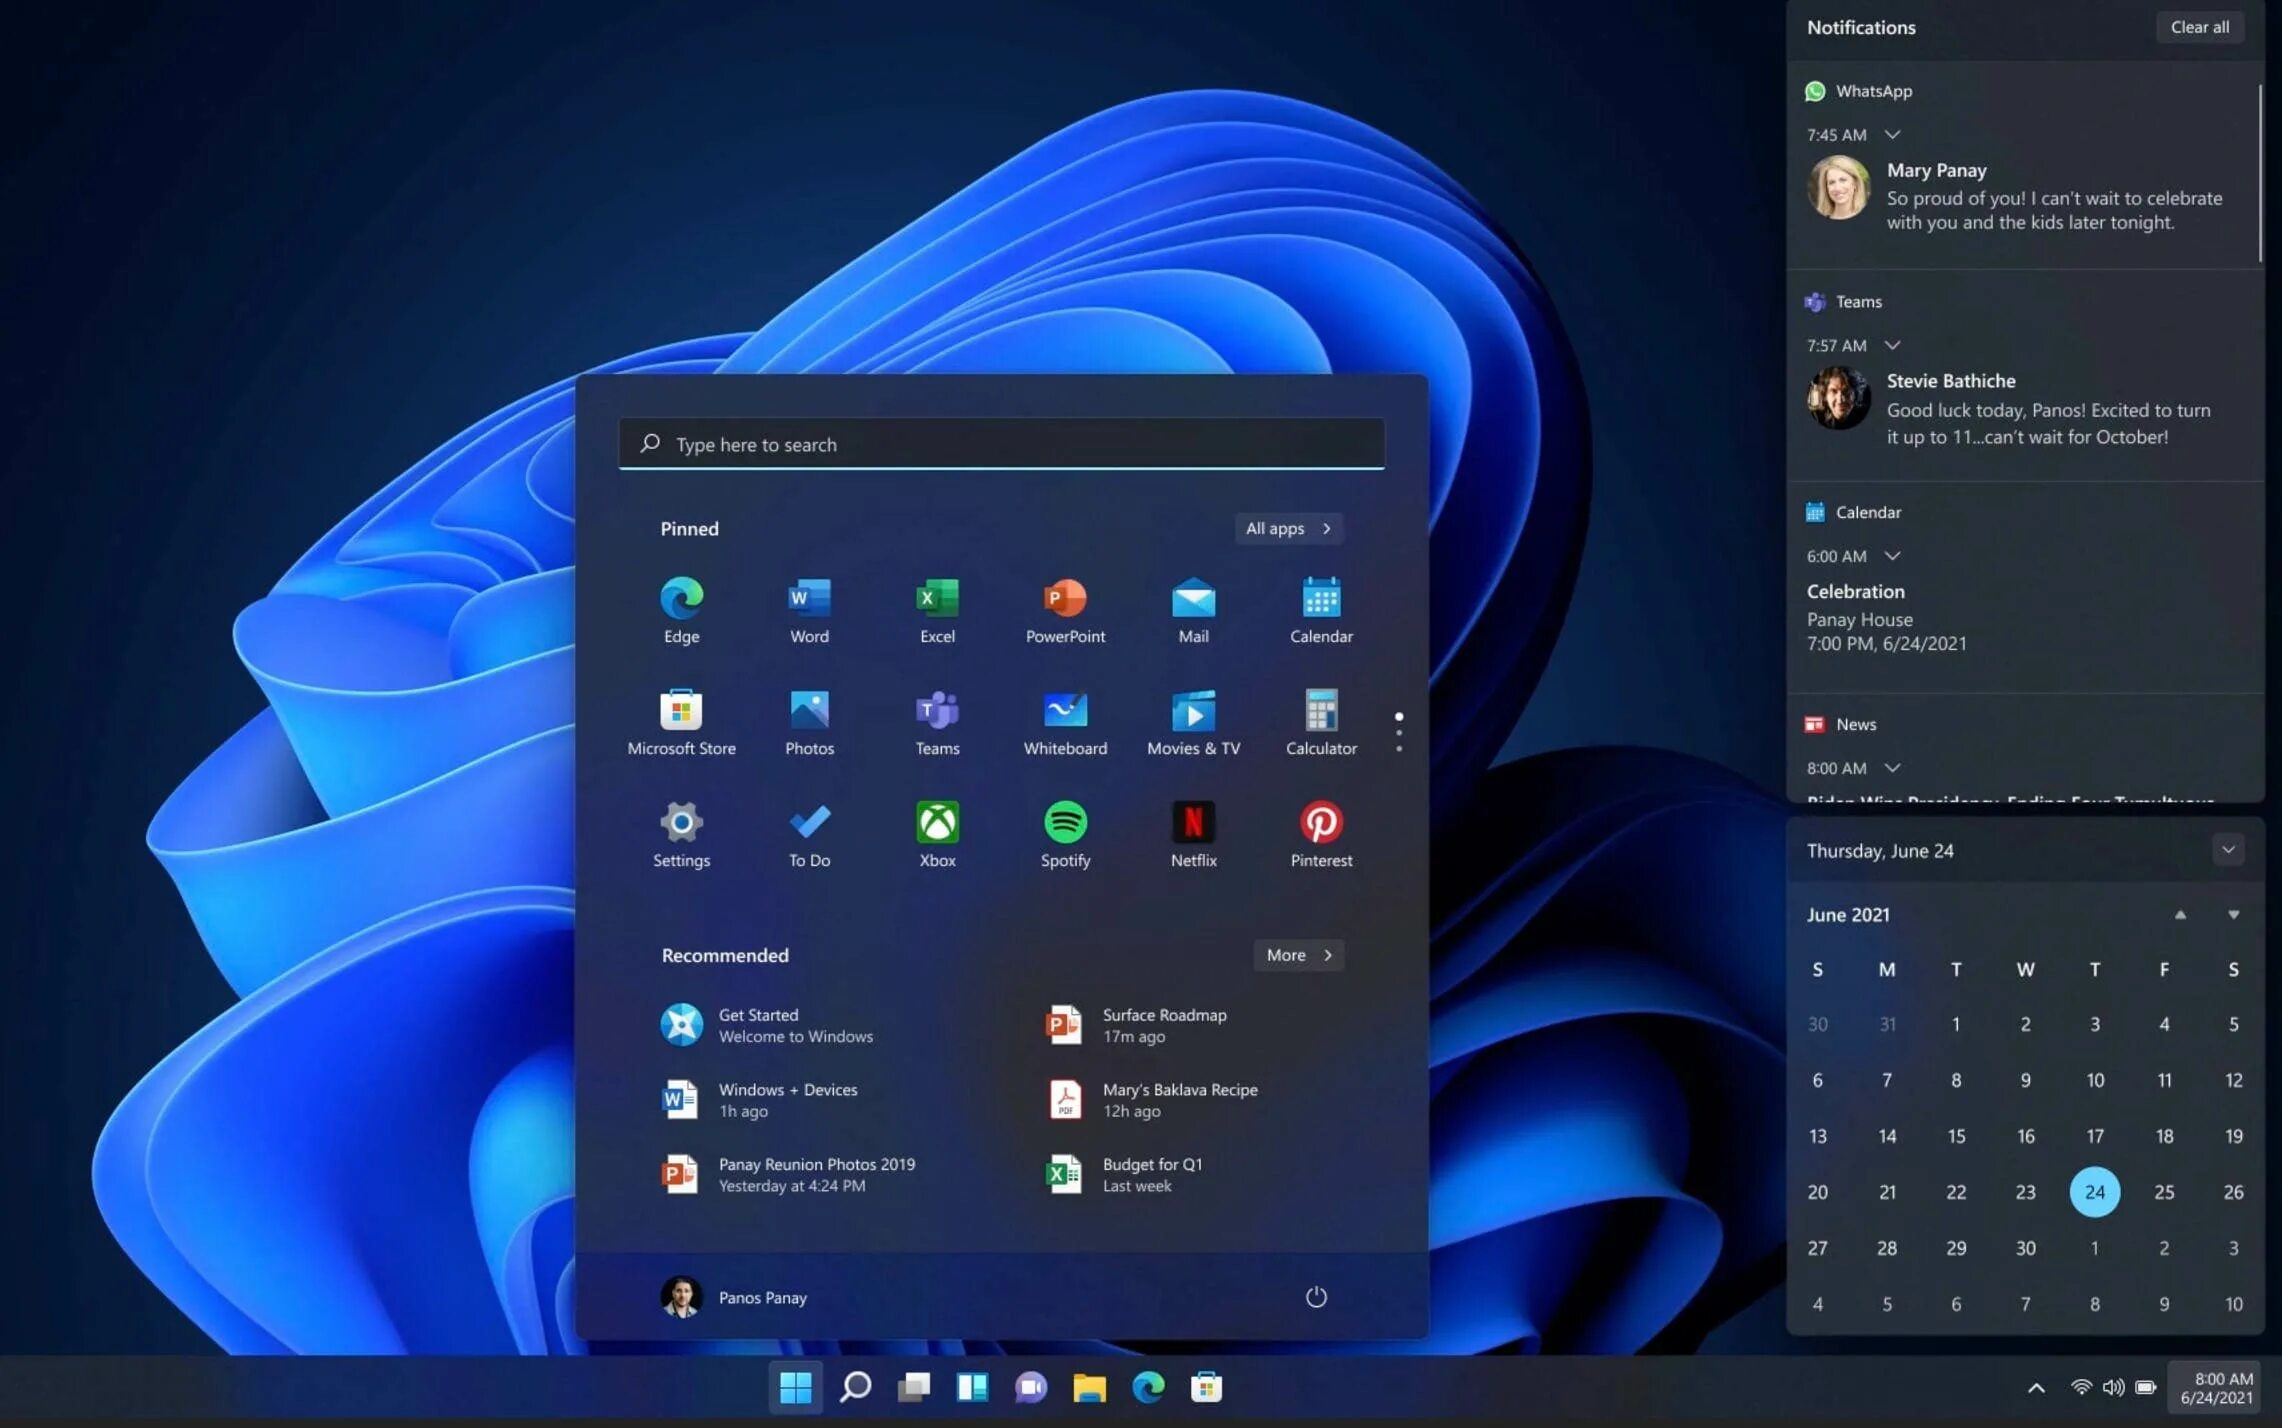
Task: Click the All apps button
Action: [1288, 528]
